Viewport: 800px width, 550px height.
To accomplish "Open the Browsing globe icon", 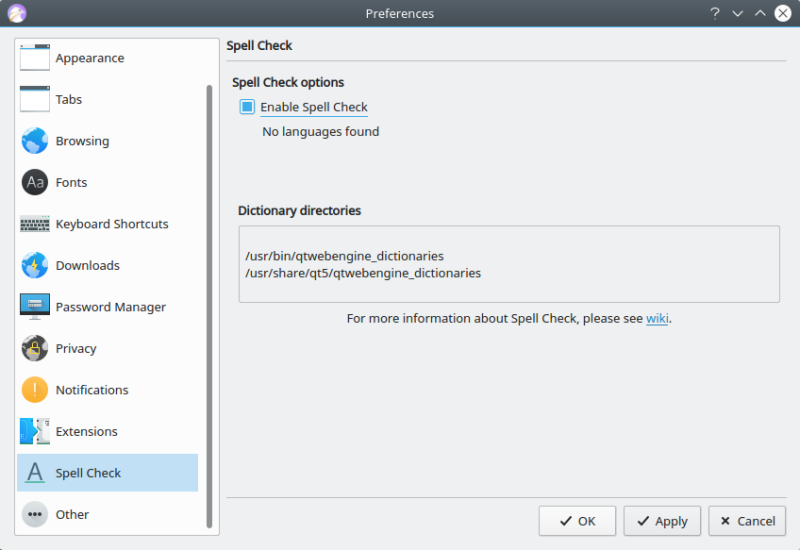I will coord(35,141).
